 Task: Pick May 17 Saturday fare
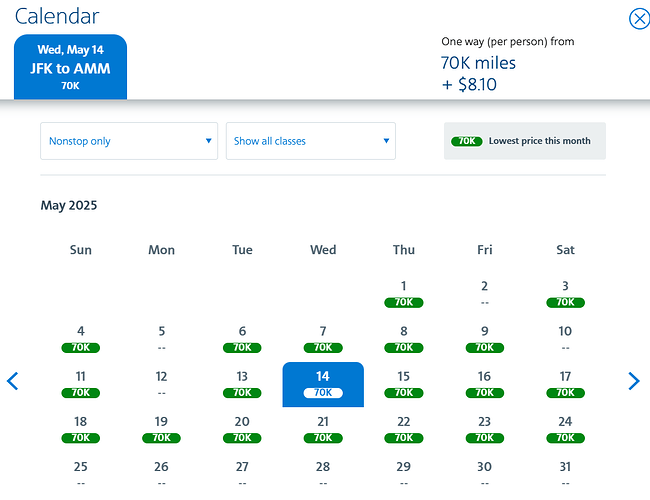coord(565,384)
